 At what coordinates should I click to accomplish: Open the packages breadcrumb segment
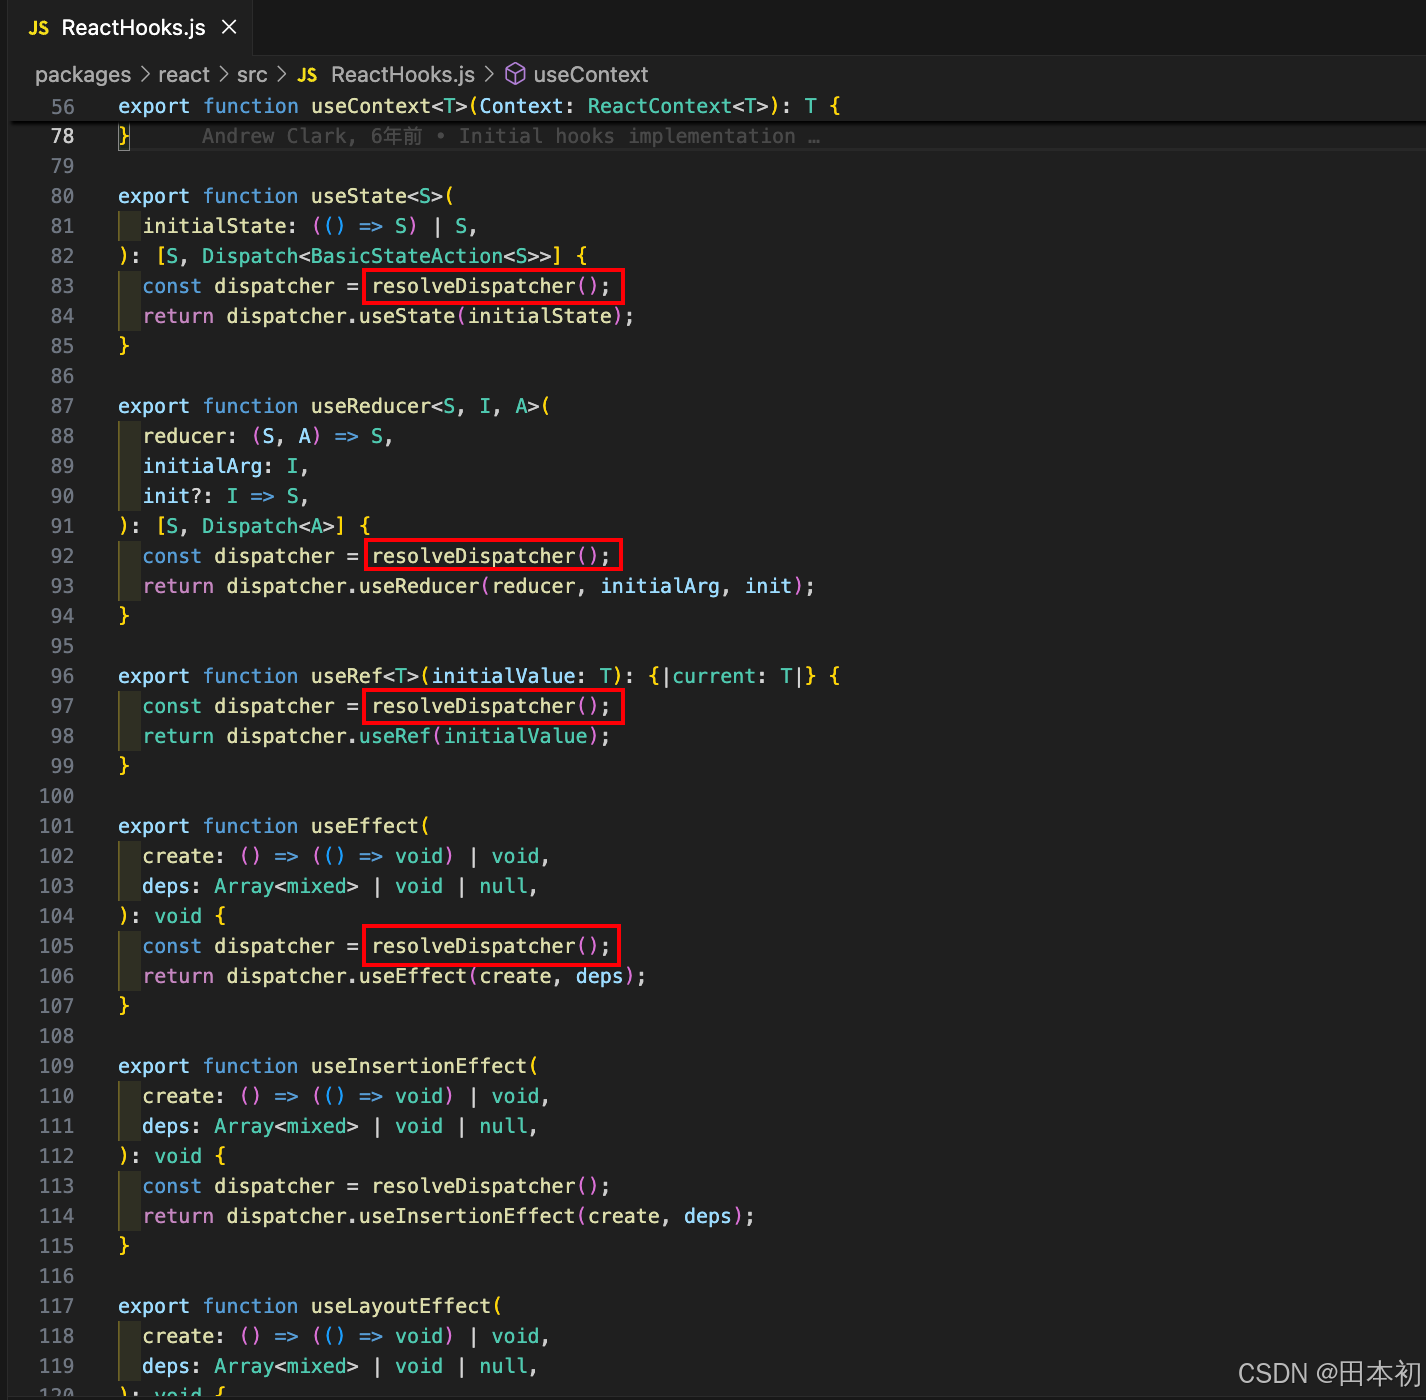click(83, 75)
